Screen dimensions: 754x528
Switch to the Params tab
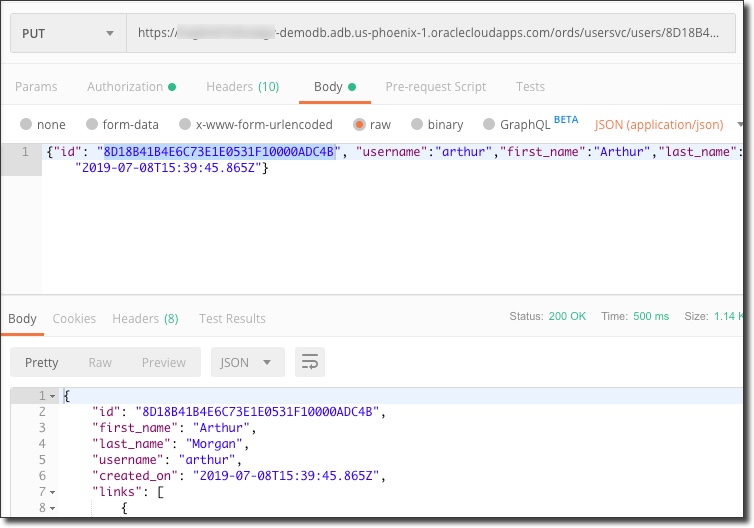click(36, 87)
